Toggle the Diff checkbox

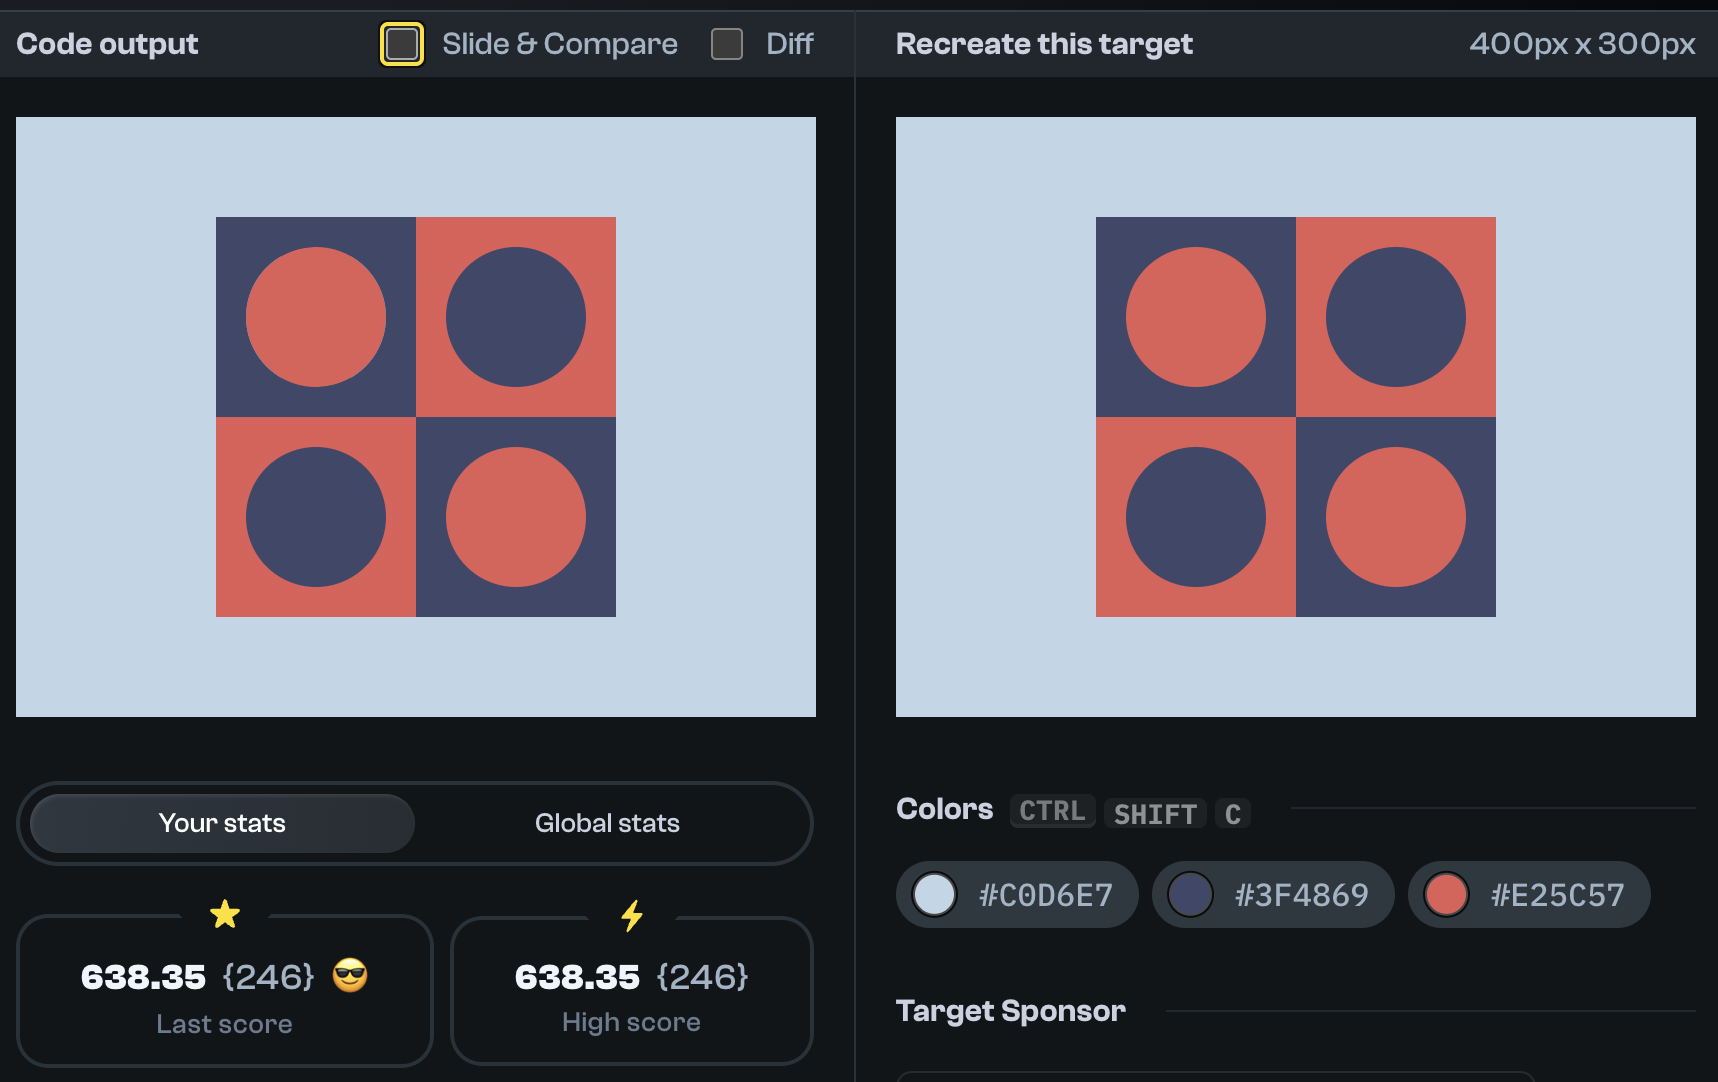(x=727, y=44)
